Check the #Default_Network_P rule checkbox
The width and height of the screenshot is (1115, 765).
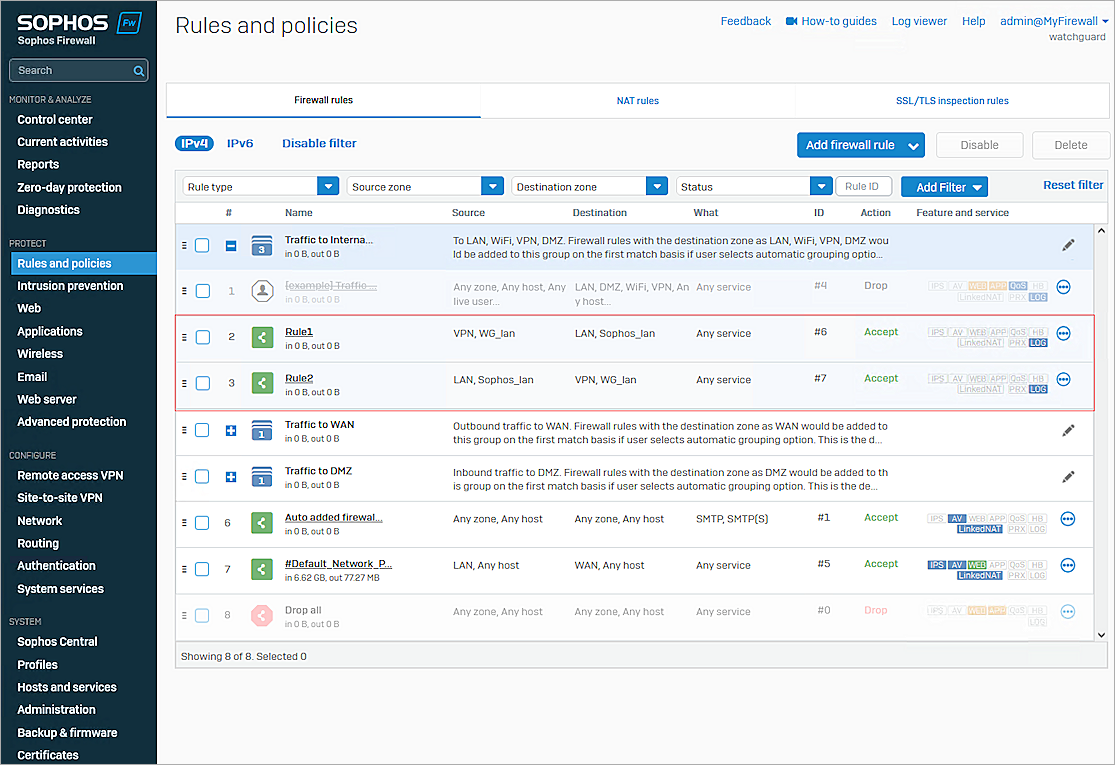coord(203,567)
